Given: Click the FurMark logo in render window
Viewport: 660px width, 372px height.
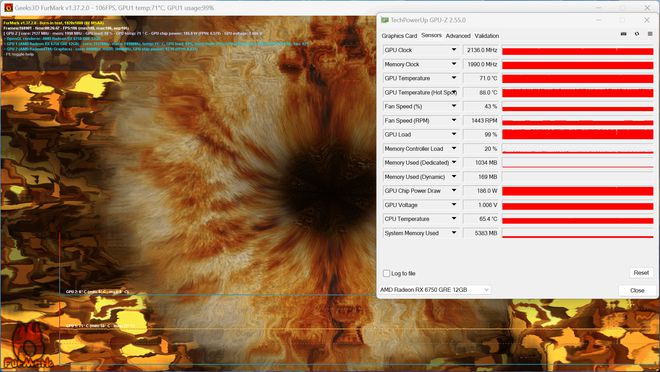Looking at the screenshot, I should pyautogui.click(x=28, y=346).
